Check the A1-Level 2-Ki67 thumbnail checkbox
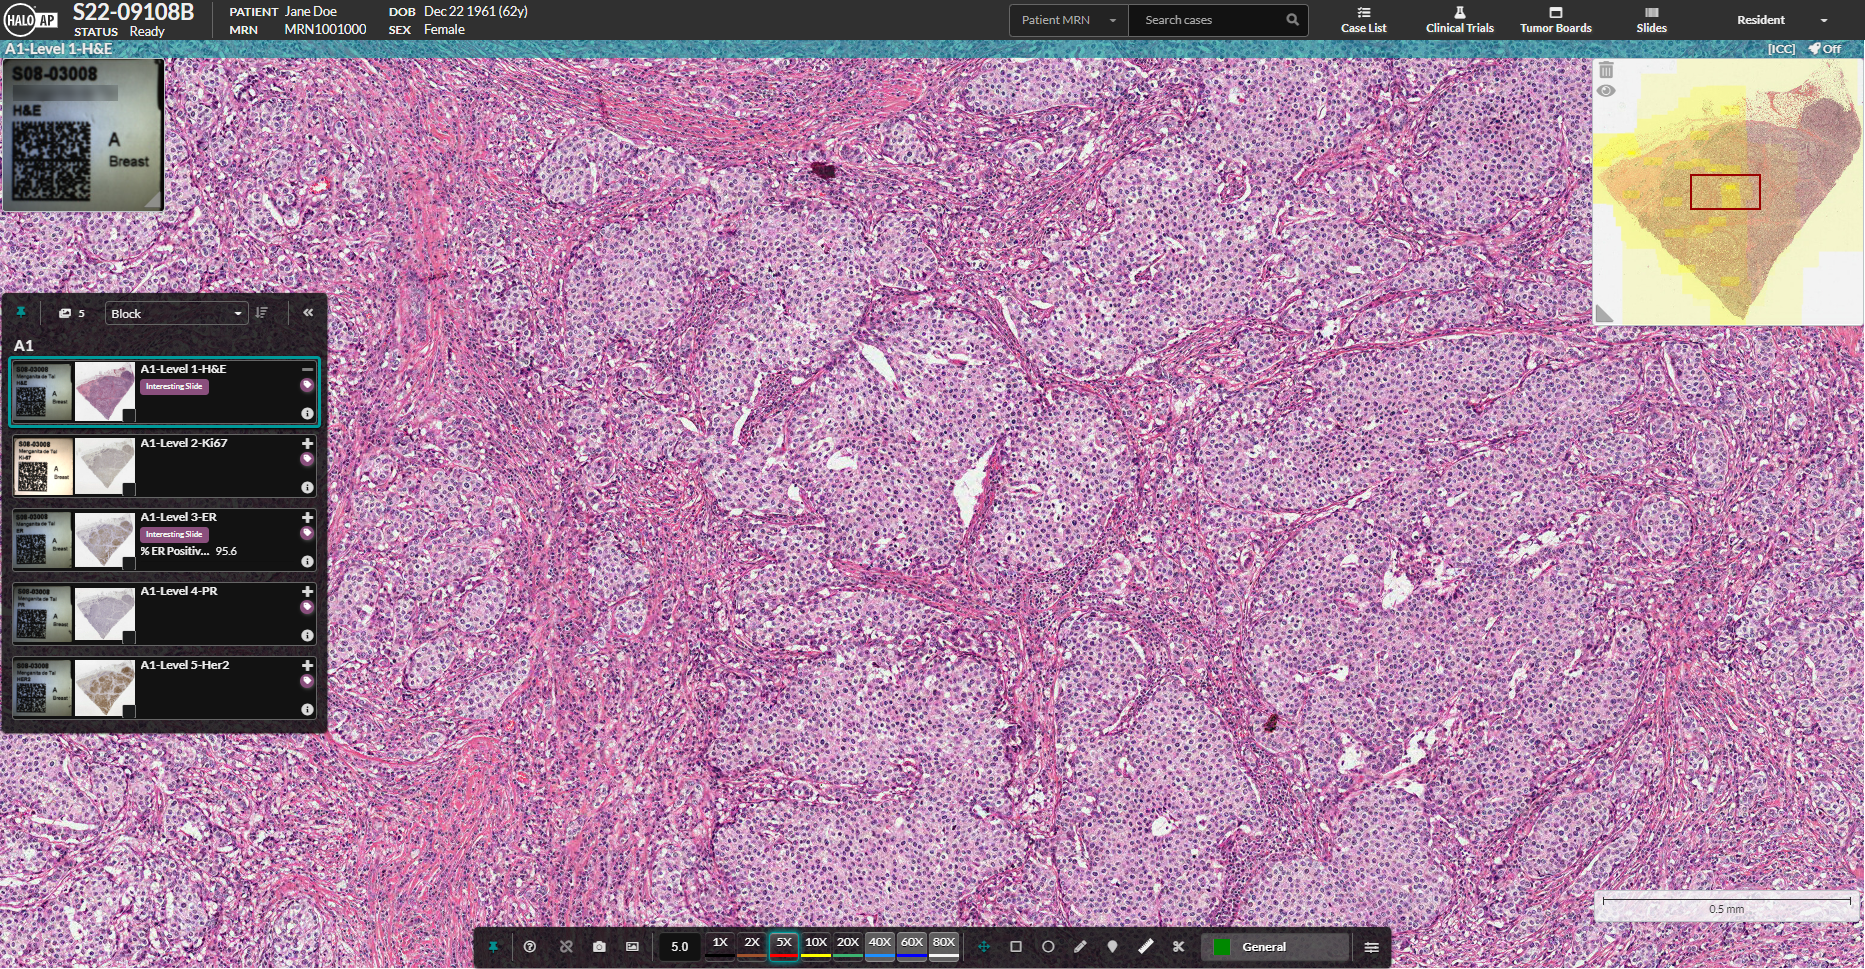 coord(129,489)
